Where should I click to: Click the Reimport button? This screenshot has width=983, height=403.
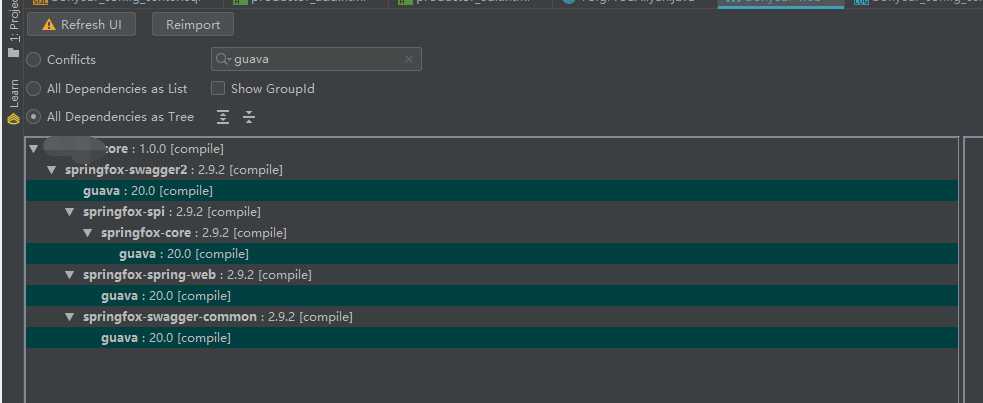pos(193,25)
